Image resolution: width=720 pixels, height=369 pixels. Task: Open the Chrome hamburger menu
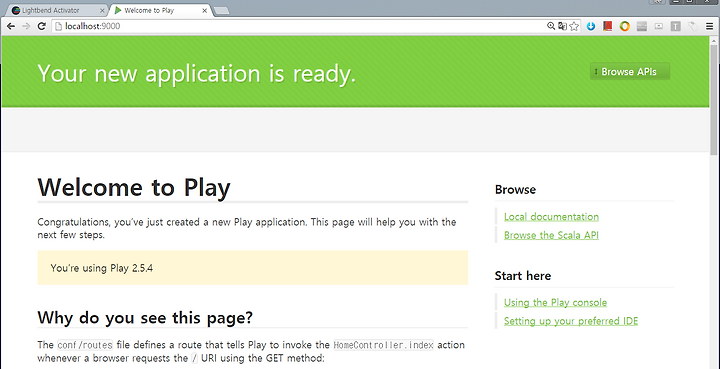point(709,27)
